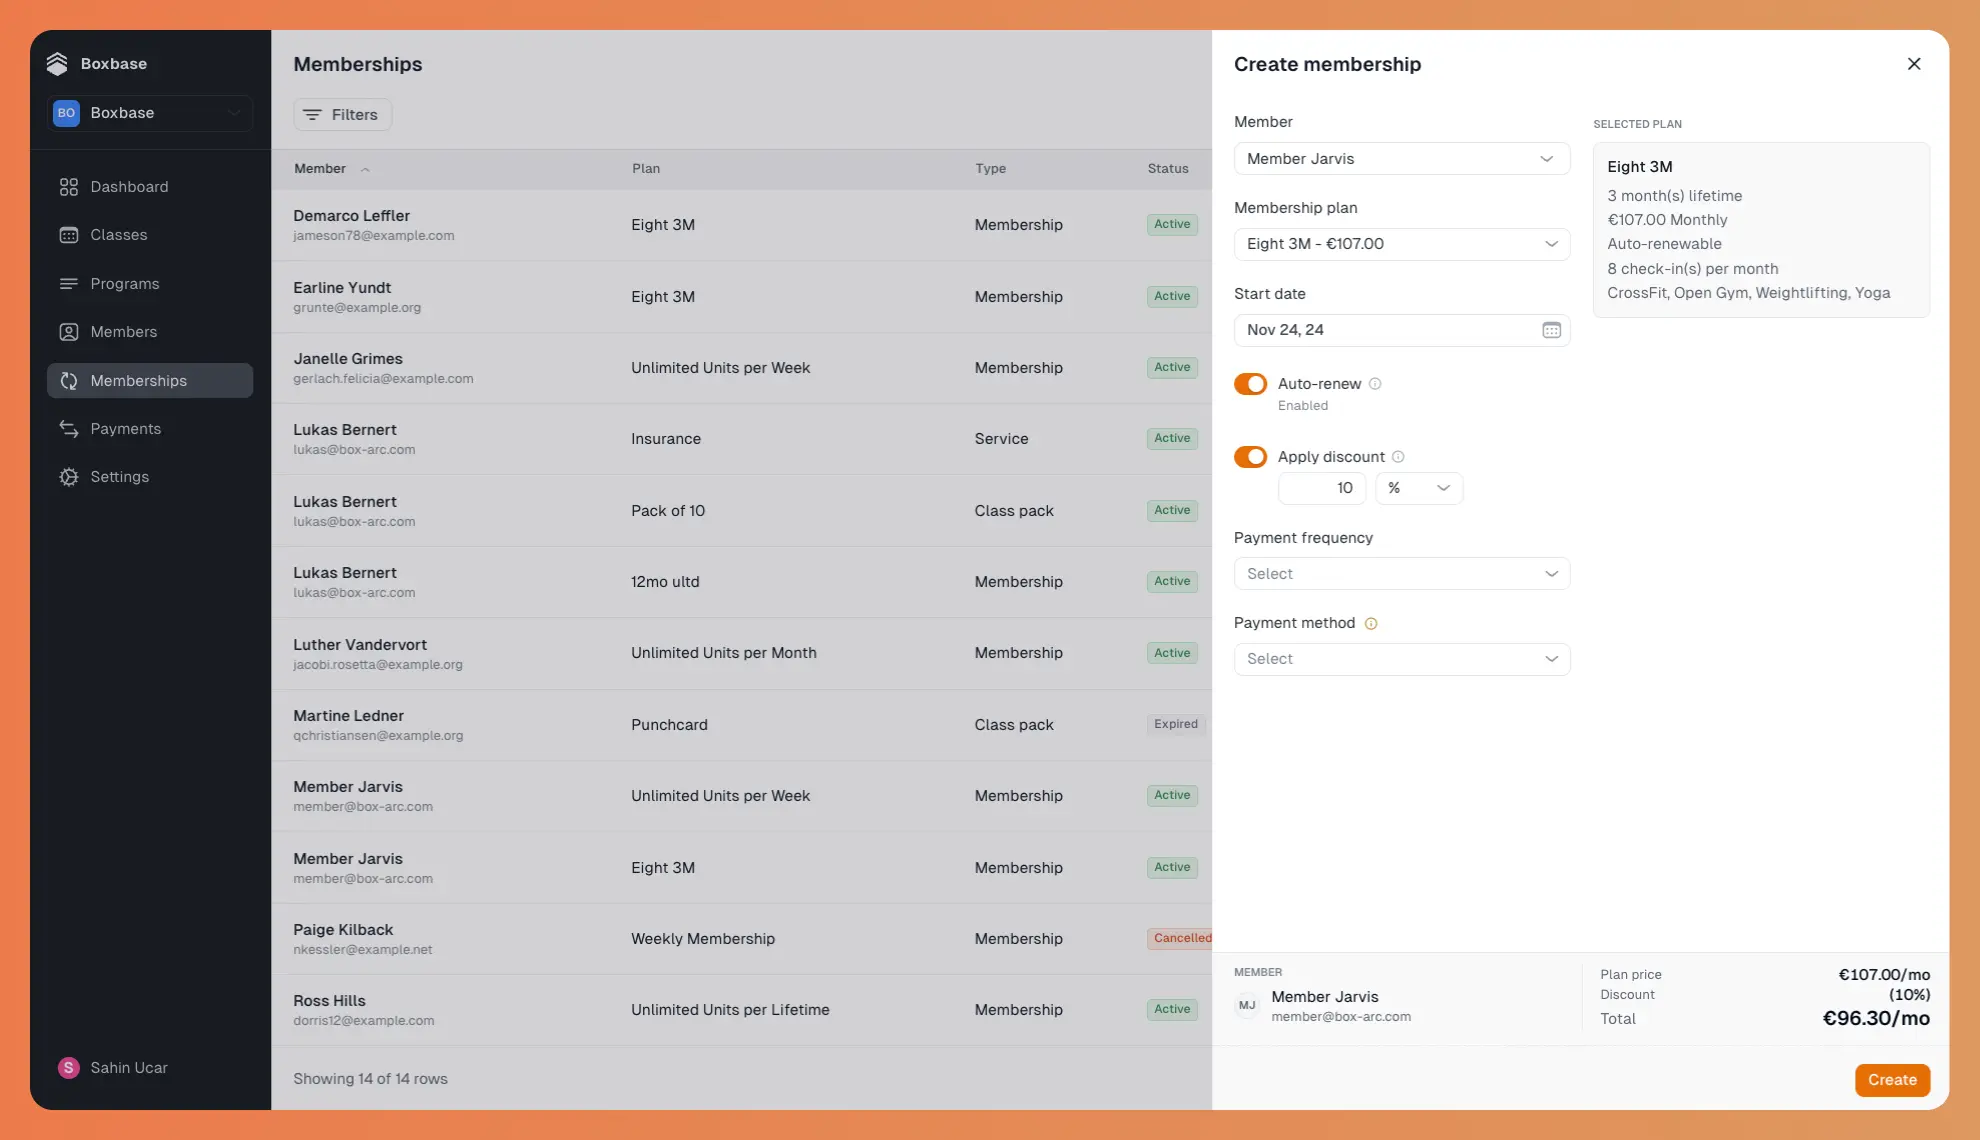Turn off the Apply discount toggle
This screenshot has height=1140, width=1980.
1250,457
